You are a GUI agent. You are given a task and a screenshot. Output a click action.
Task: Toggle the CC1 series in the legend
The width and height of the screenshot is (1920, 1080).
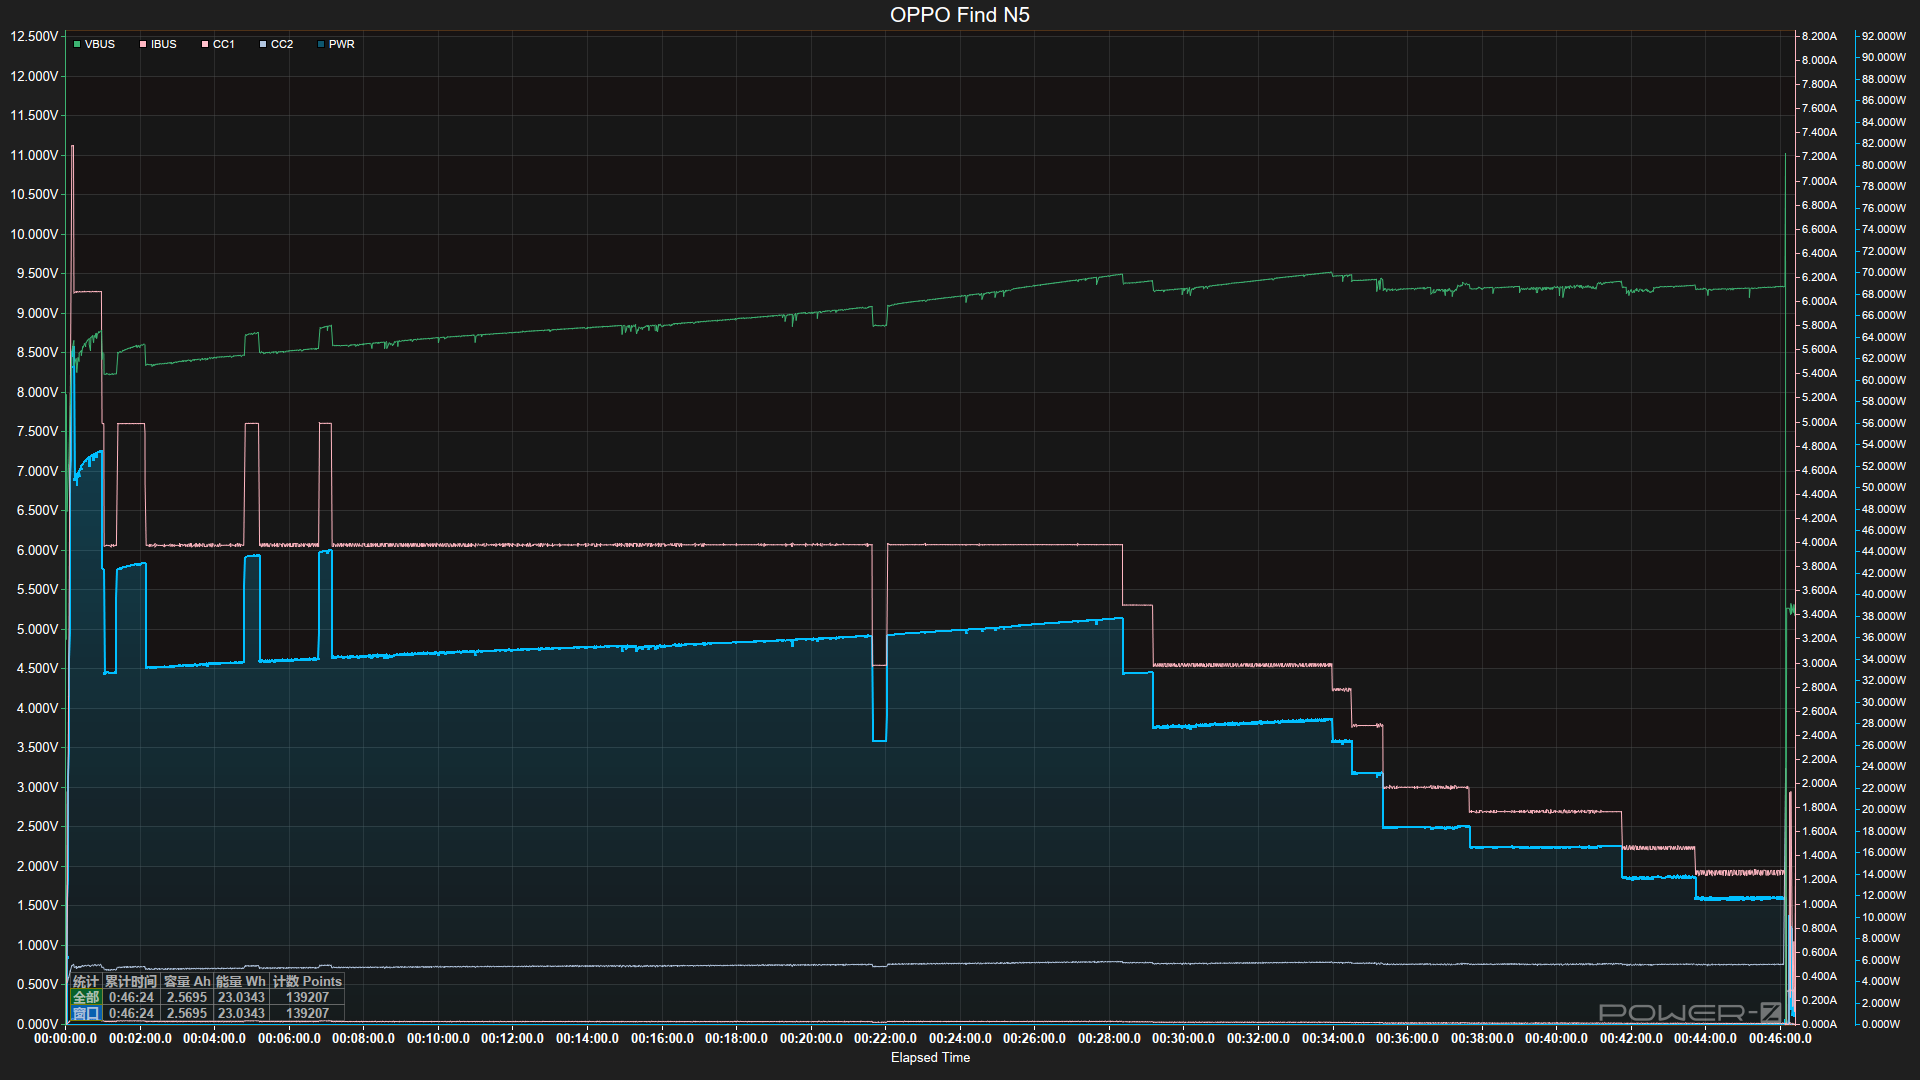(x=218, y=44)
